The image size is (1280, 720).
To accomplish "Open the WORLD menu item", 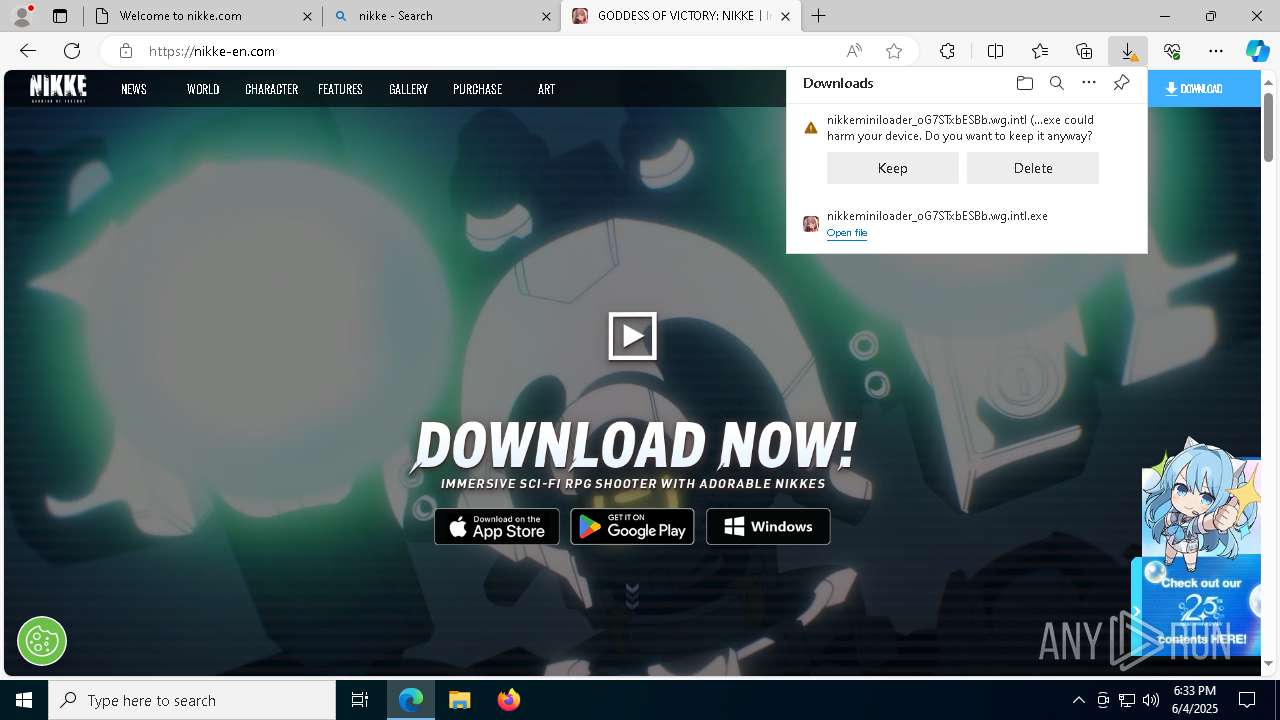I will click(203, 89).
